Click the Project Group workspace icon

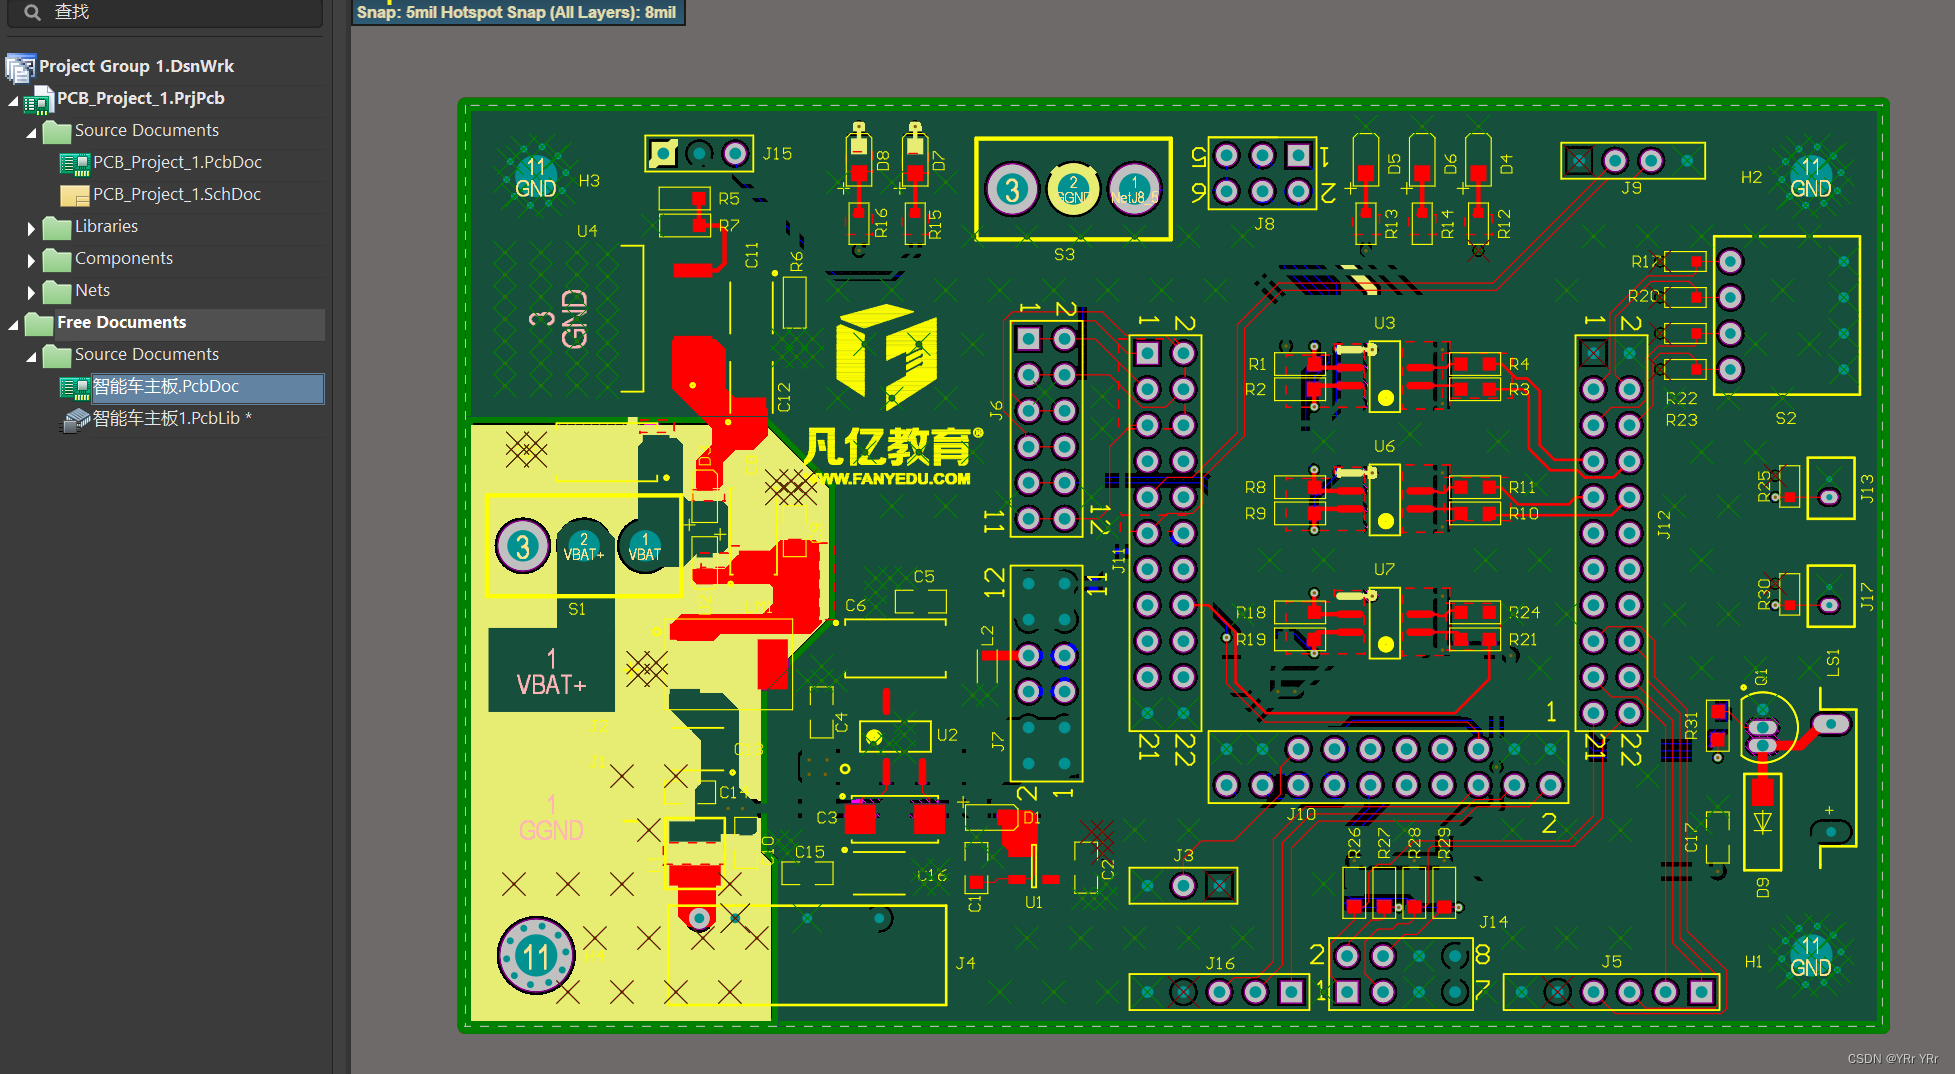20,67
